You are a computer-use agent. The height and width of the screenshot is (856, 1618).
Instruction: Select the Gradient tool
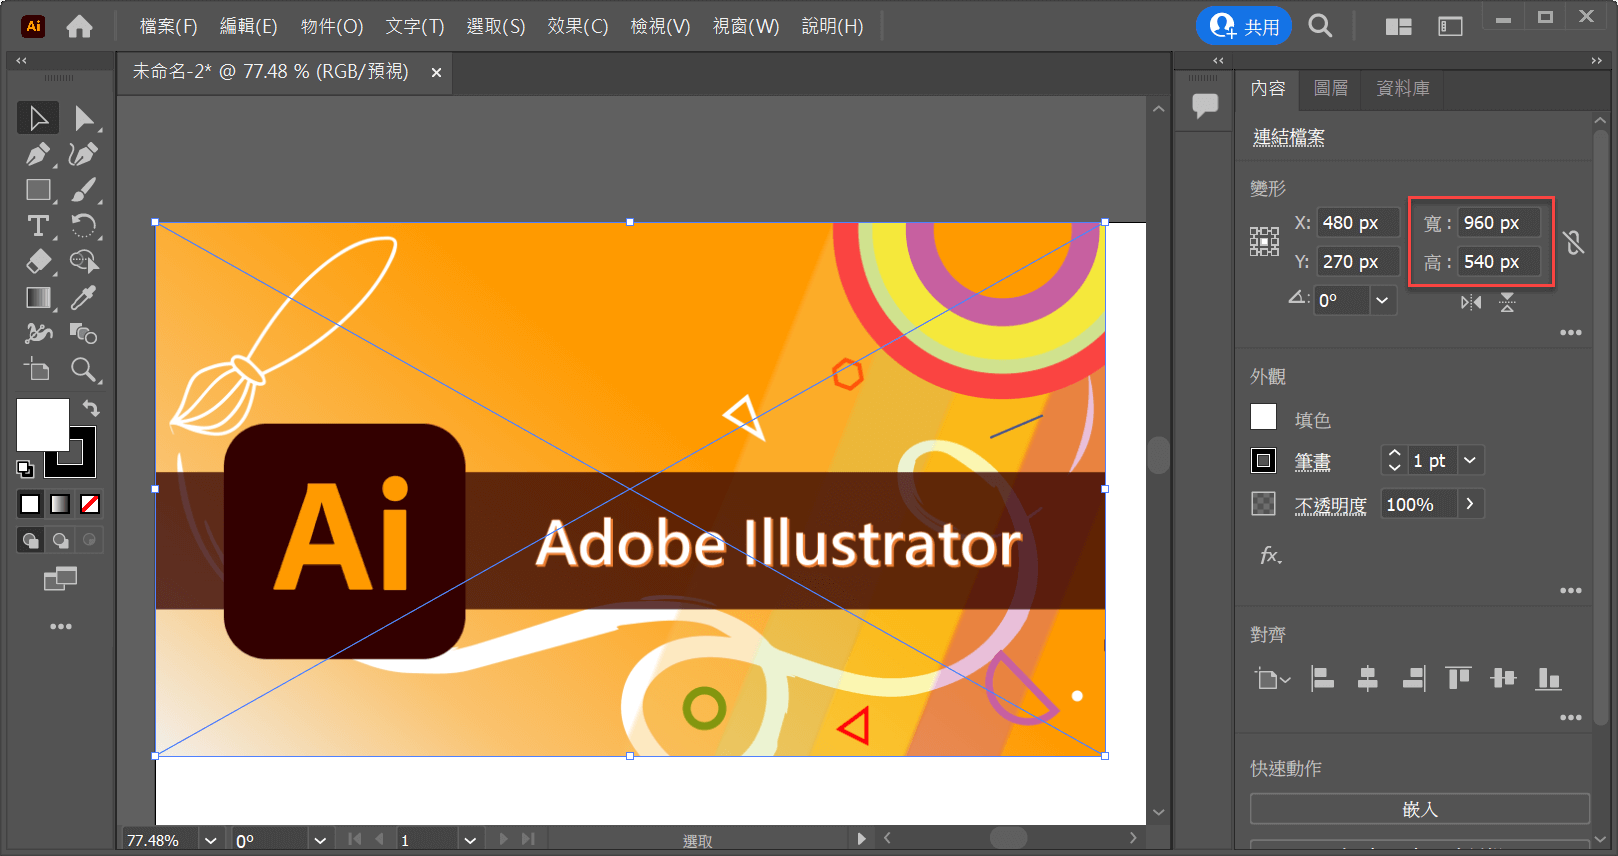tap(38, 298)
